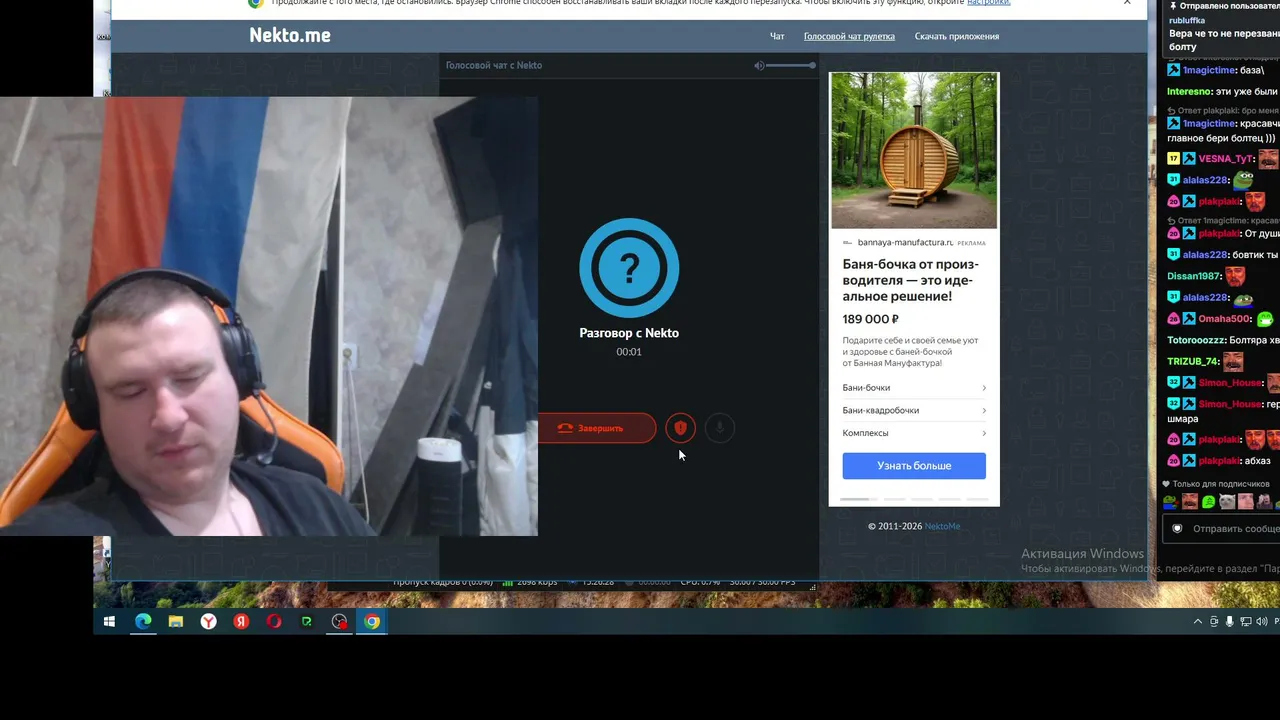
Task: Click the Голосовой чат с Nekto header
Action: (x=494, y=65)
